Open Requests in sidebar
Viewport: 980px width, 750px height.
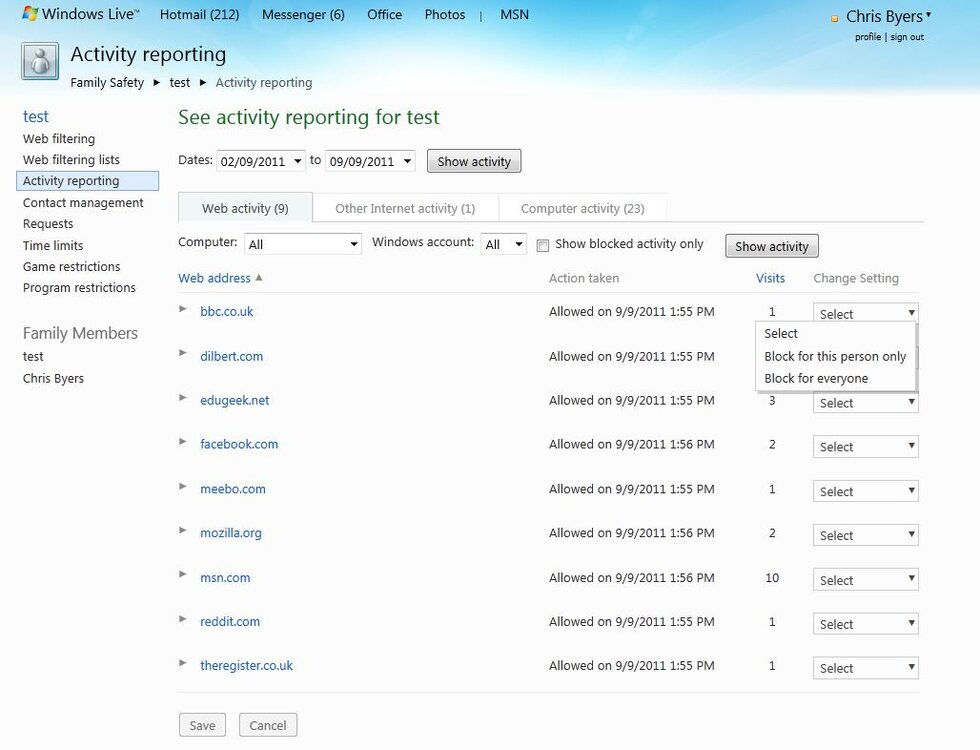48,224
